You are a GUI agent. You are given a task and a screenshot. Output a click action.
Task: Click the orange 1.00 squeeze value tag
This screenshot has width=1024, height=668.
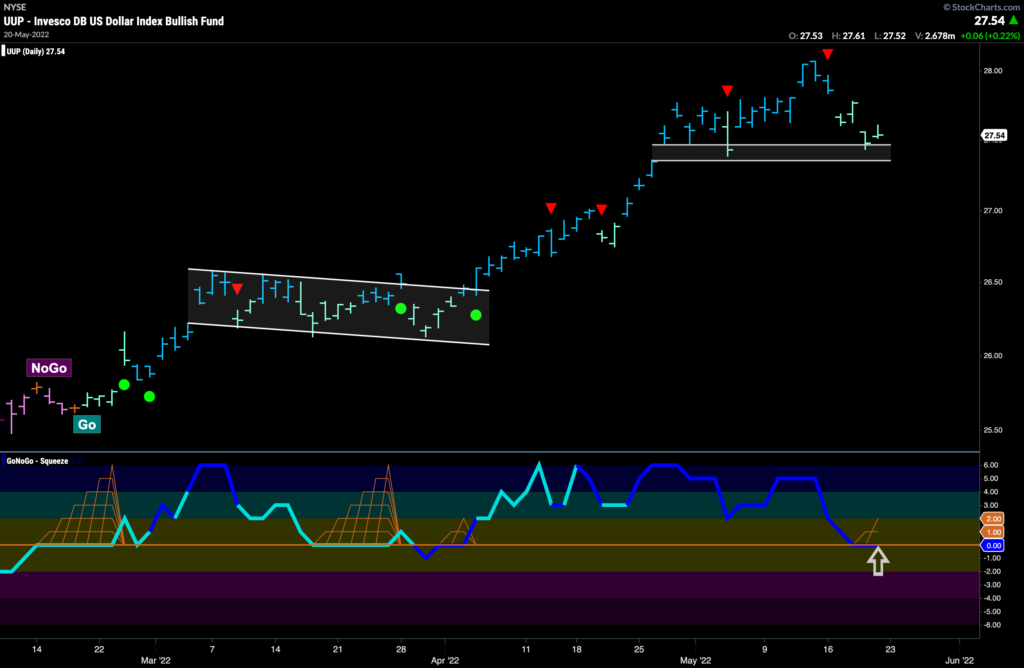pyautogui.click(x=993, y=532)
